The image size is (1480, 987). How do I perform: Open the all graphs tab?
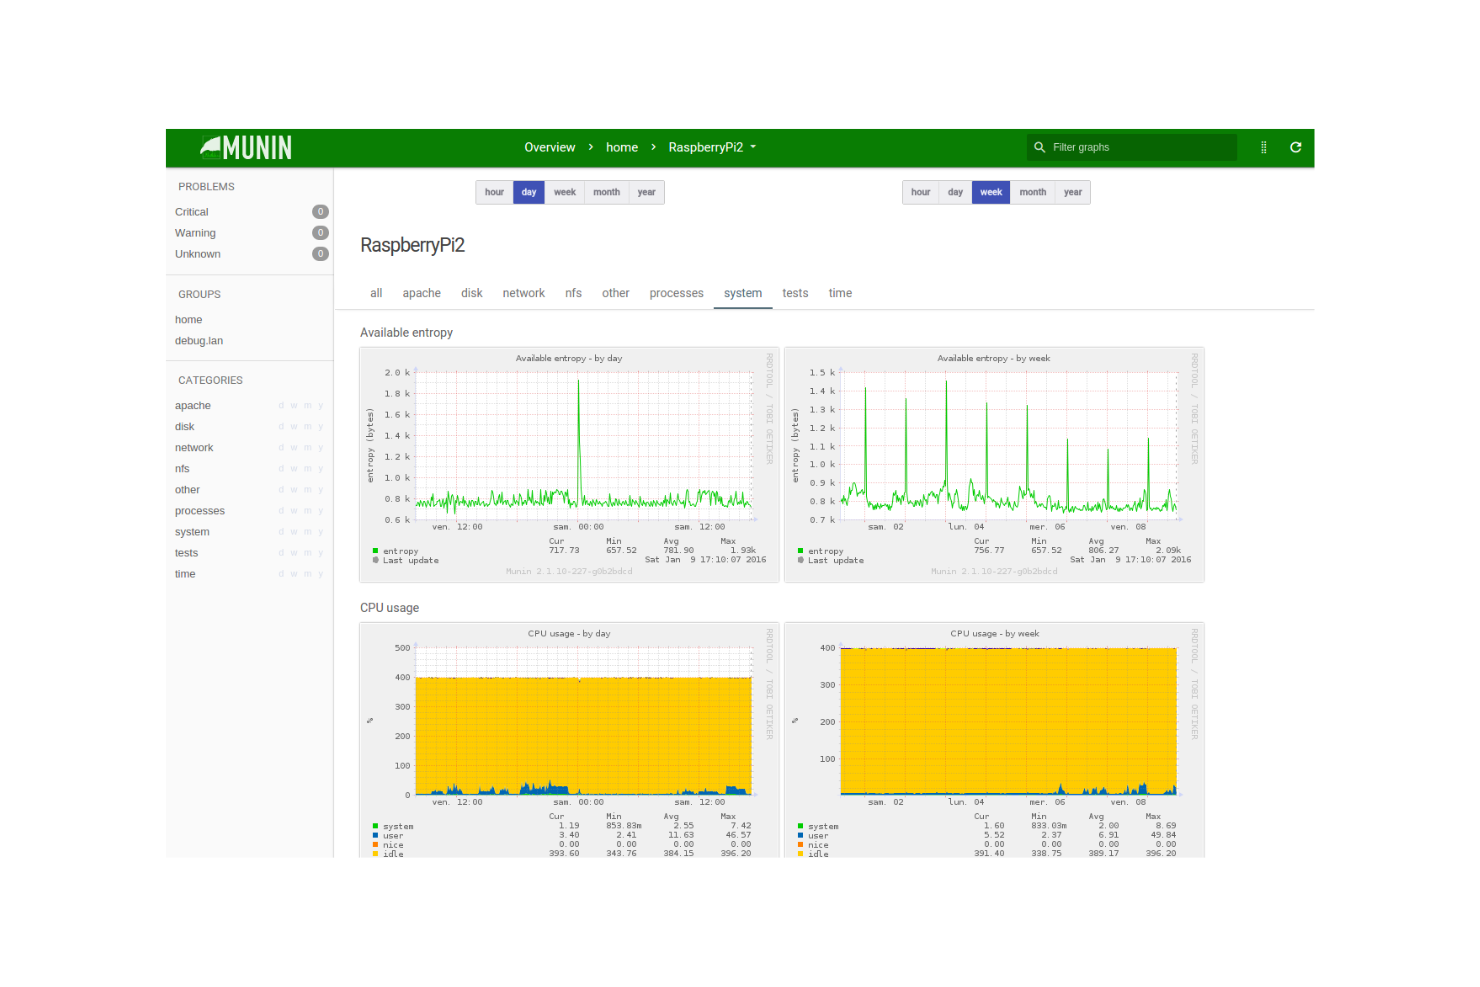376,293
